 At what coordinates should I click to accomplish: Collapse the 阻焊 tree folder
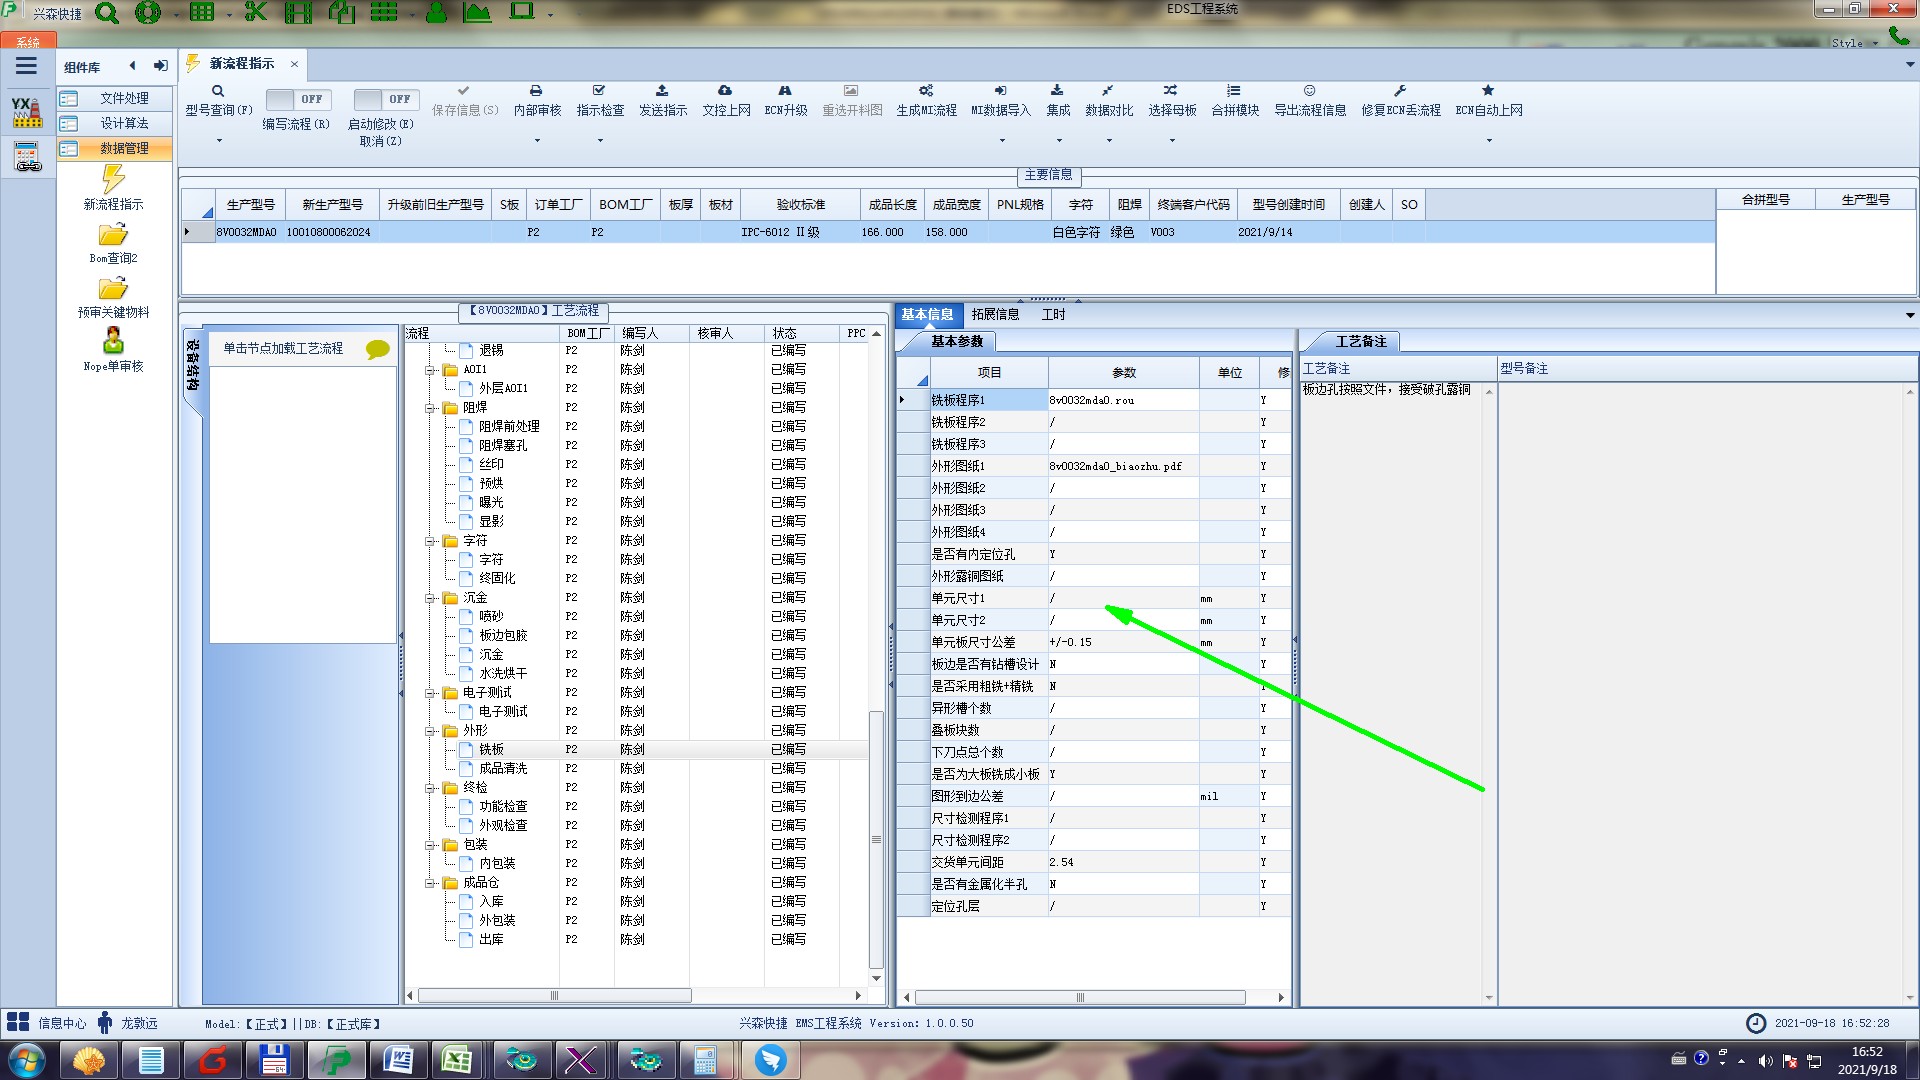(x=431, y=408)
